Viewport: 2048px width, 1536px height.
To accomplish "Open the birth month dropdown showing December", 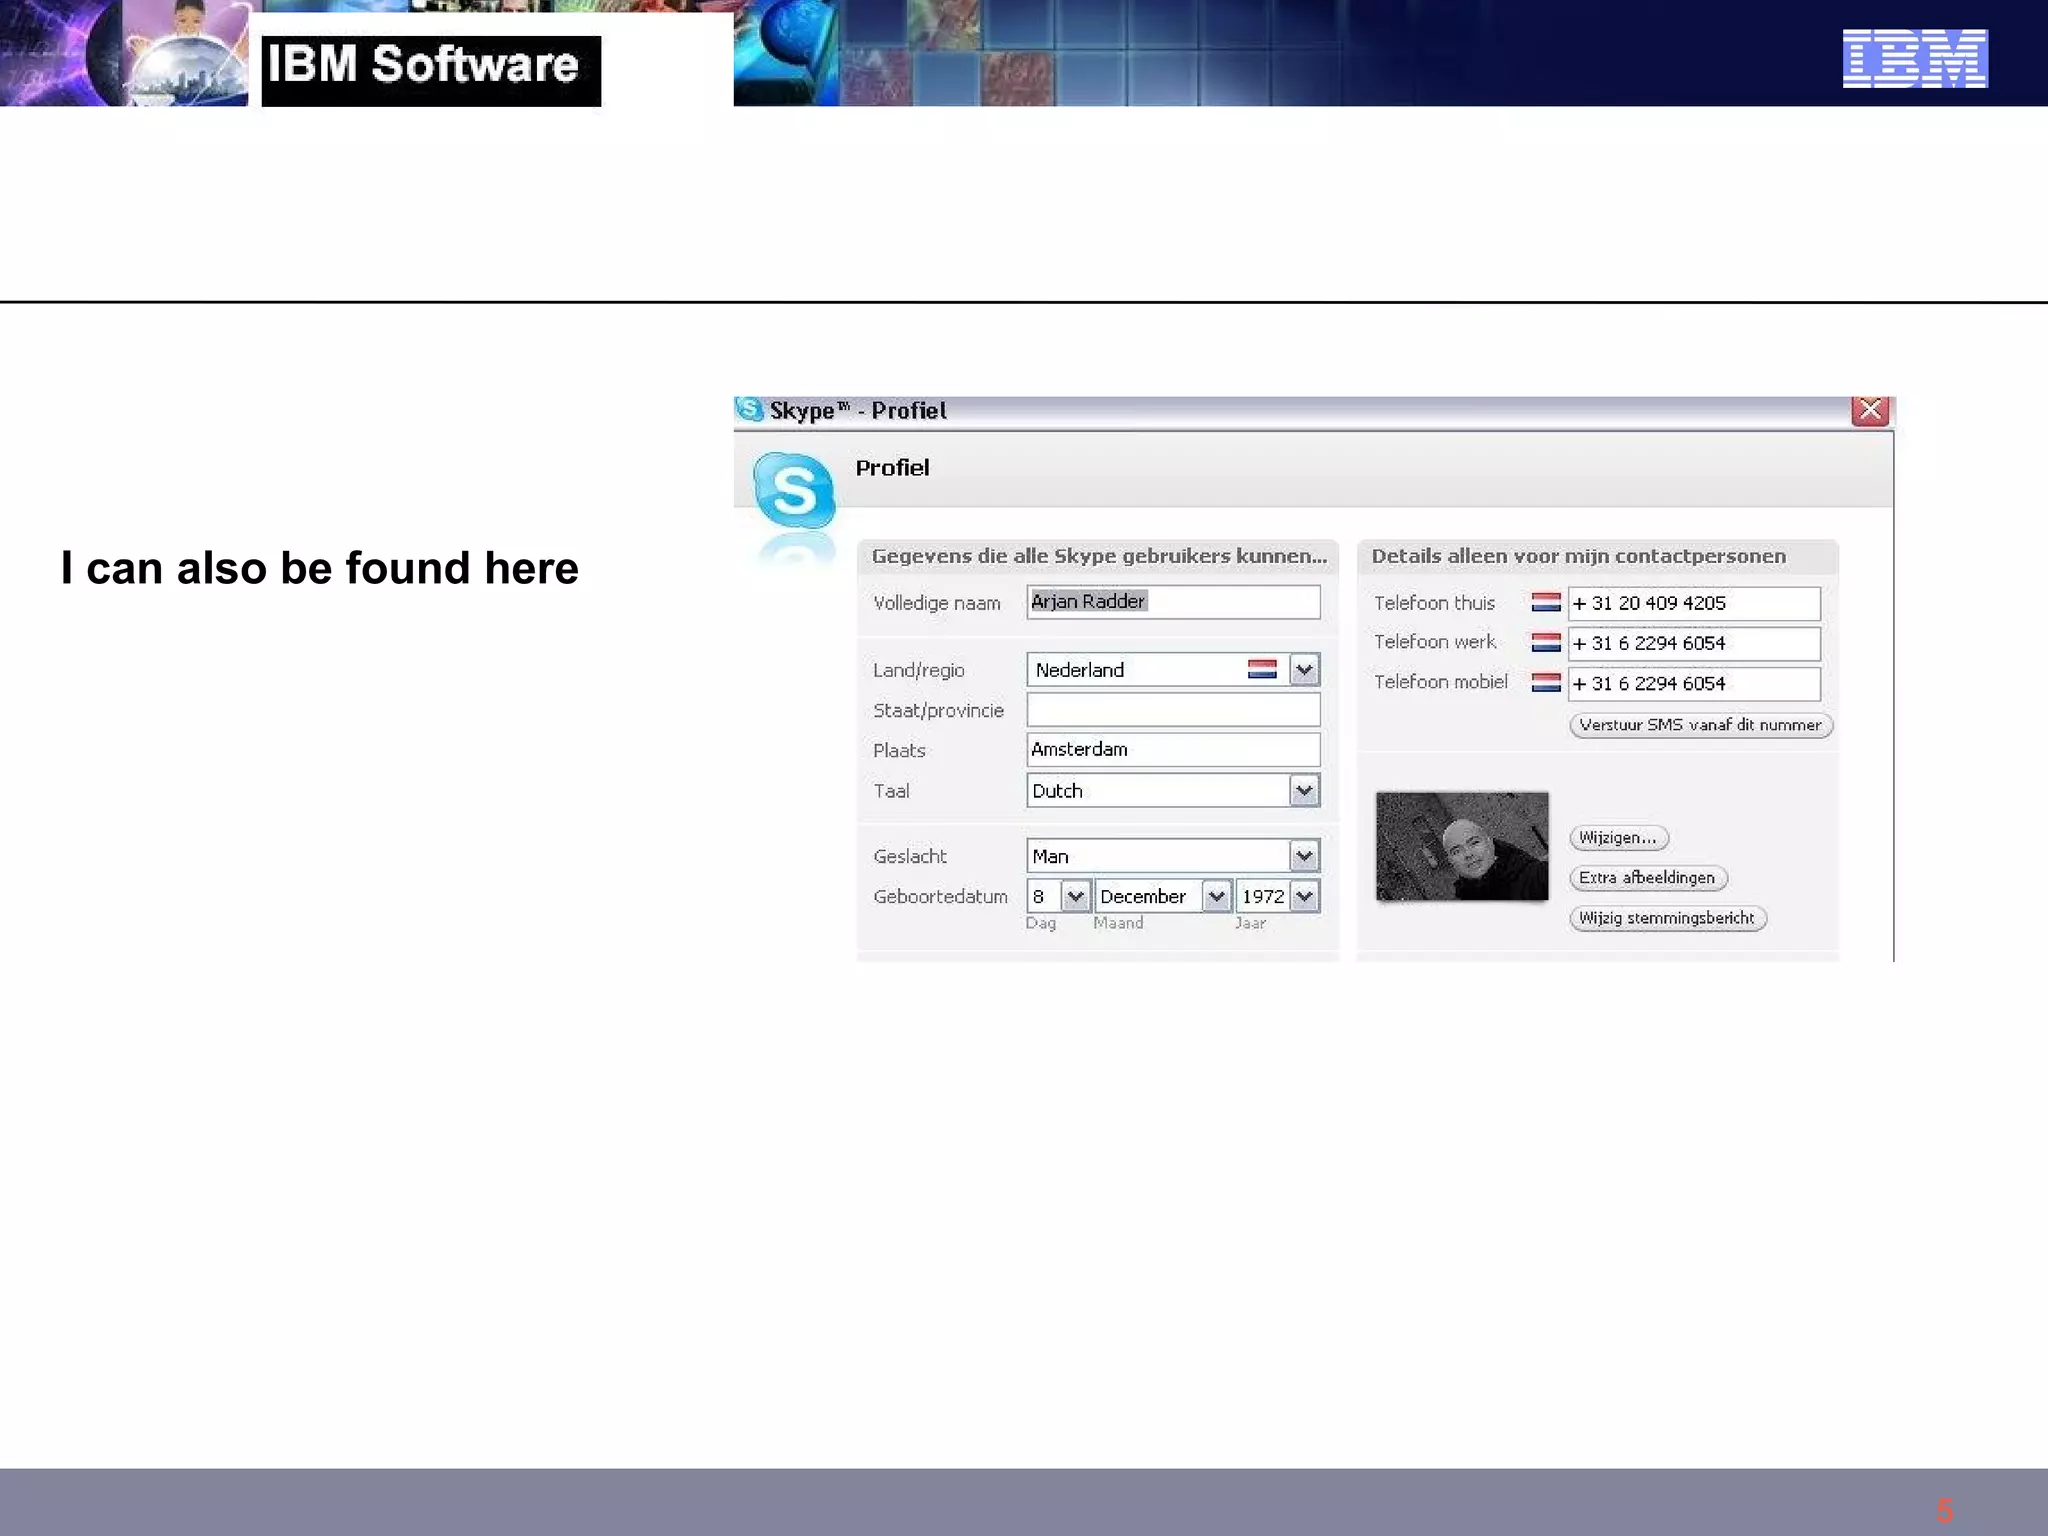I will 1217,896.
